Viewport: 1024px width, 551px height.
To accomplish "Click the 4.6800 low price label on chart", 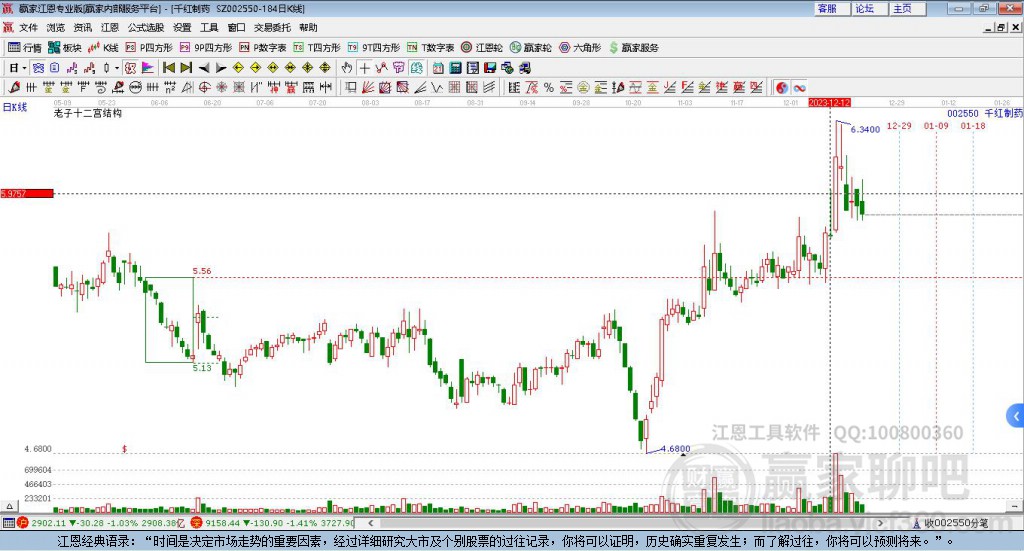I will point(676,449).
